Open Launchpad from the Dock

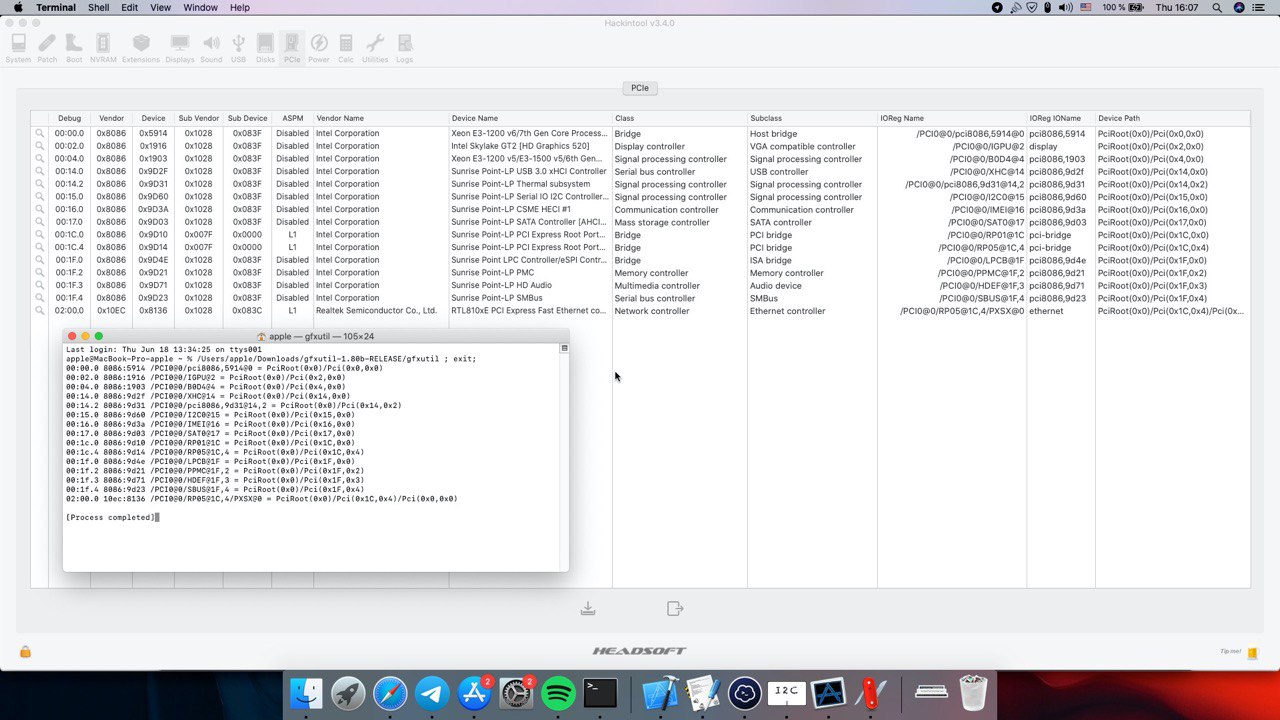point(349,693)
